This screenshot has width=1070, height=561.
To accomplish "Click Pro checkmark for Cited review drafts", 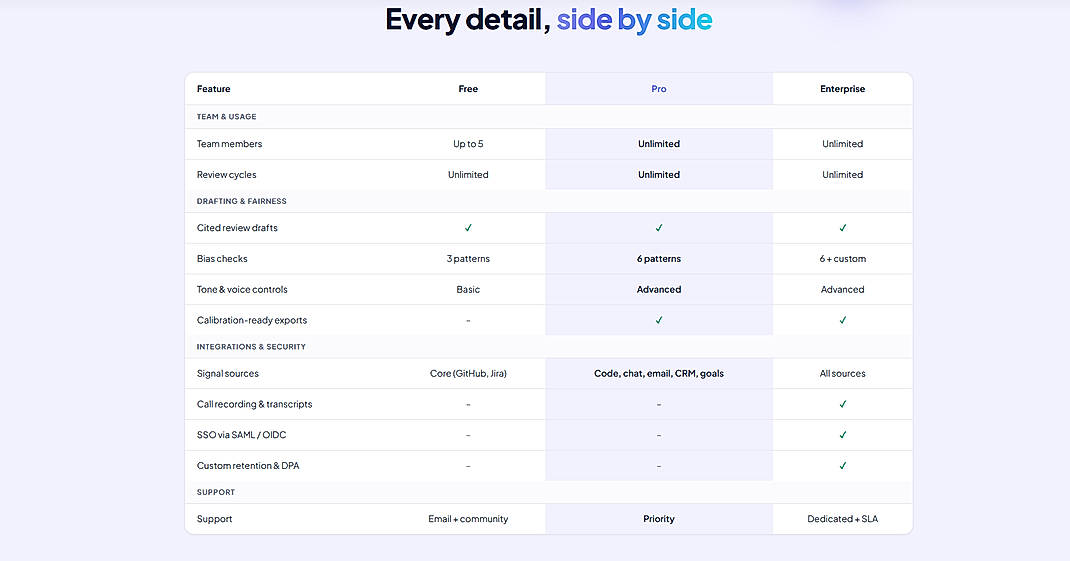I will [659, 228].
